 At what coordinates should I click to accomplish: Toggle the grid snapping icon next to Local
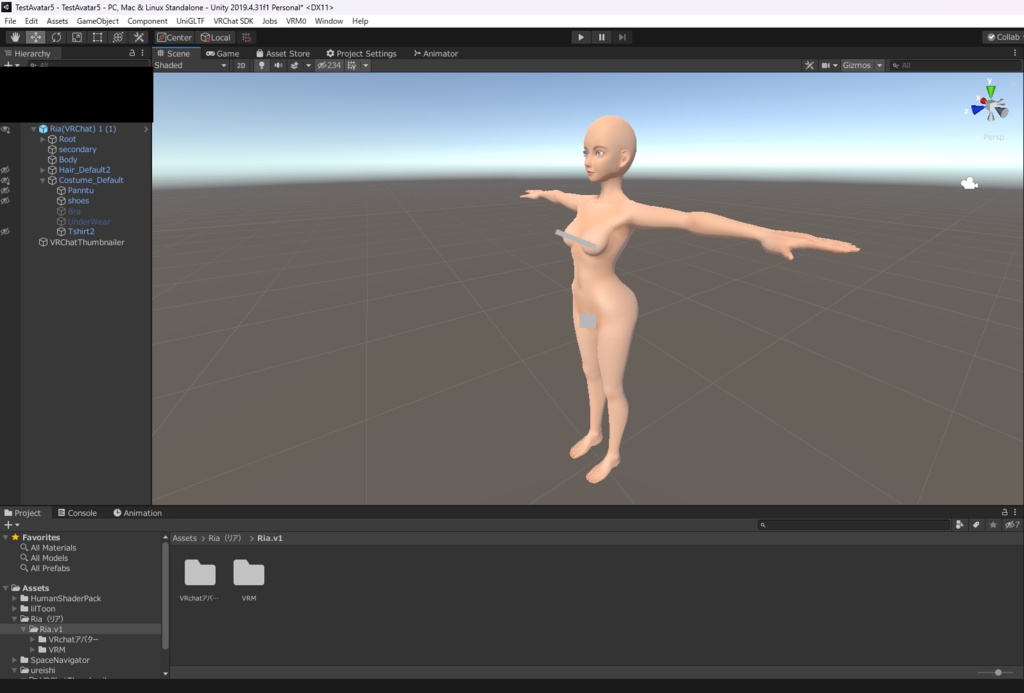point(246,37)
